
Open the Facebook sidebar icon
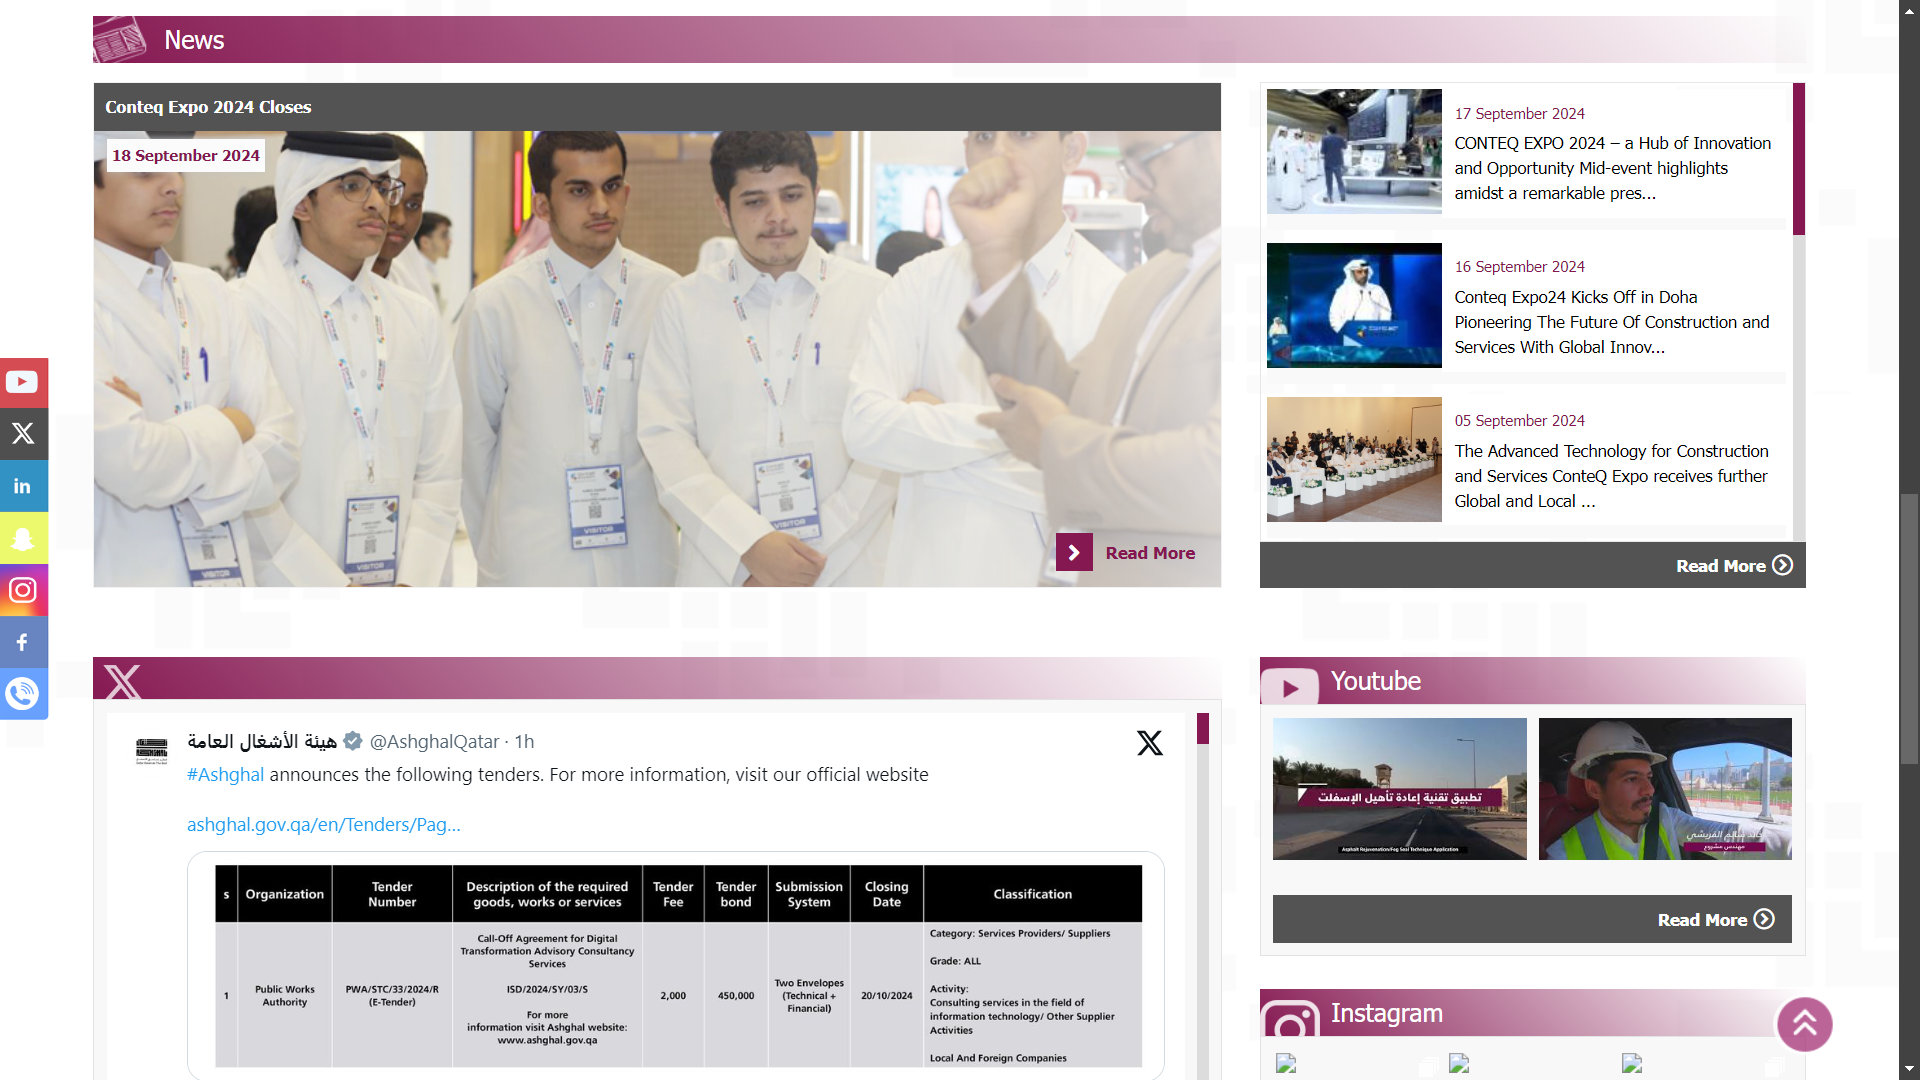(23, 642)
